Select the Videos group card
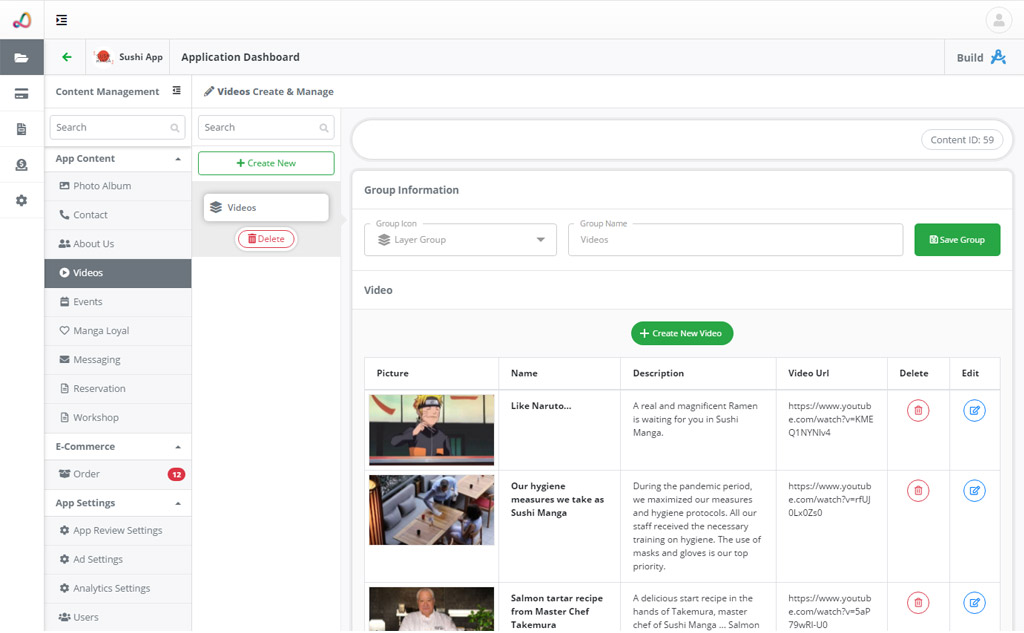The width and height of the screenshot is (1024, 633). 266,208
